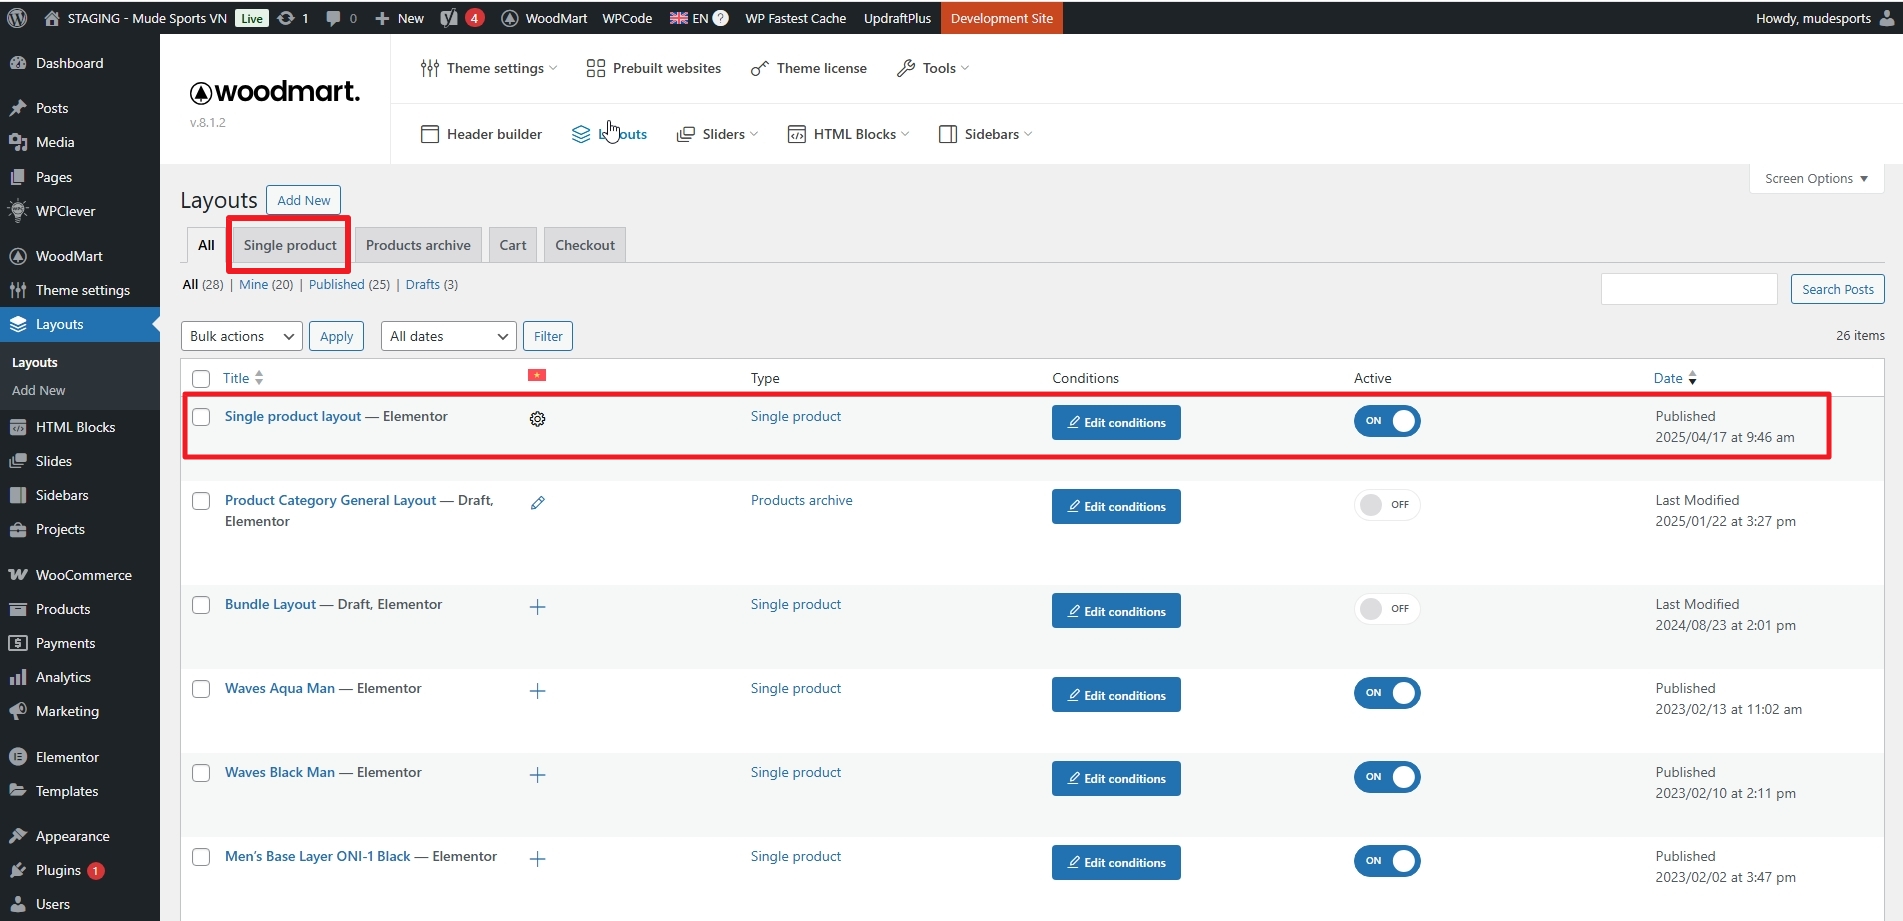Expand the Screen Options panel

pos(1816,178)
